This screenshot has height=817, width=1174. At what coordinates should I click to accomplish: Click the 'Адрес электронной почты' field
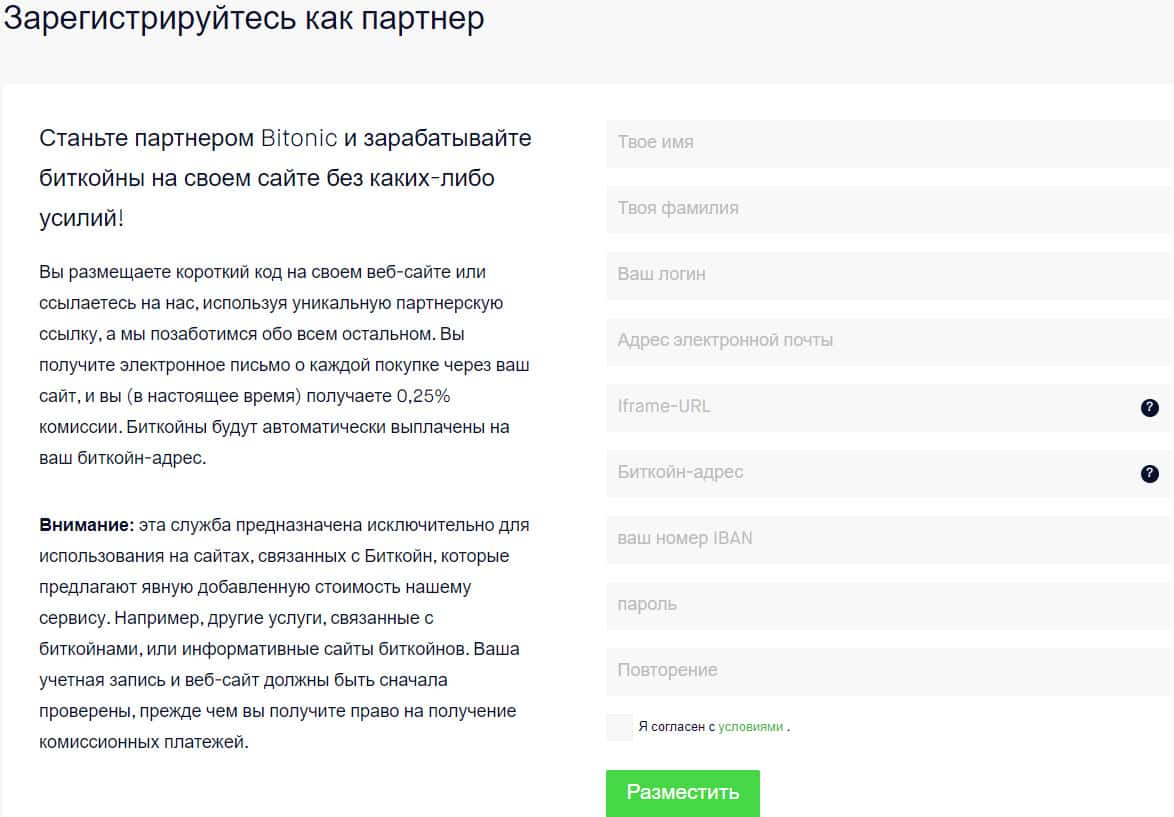[x=888, y=341]
